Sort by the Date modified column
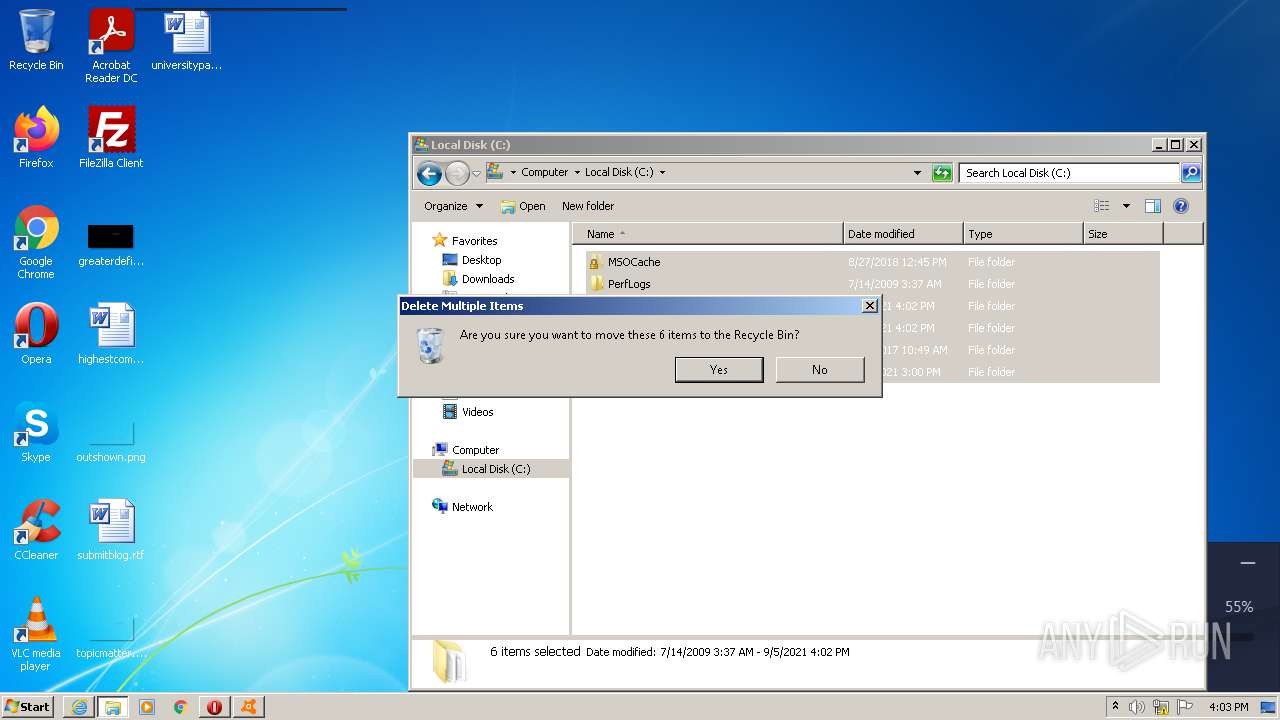Image resolution: width=1280 pixels, height=720 pixels. 903,234
